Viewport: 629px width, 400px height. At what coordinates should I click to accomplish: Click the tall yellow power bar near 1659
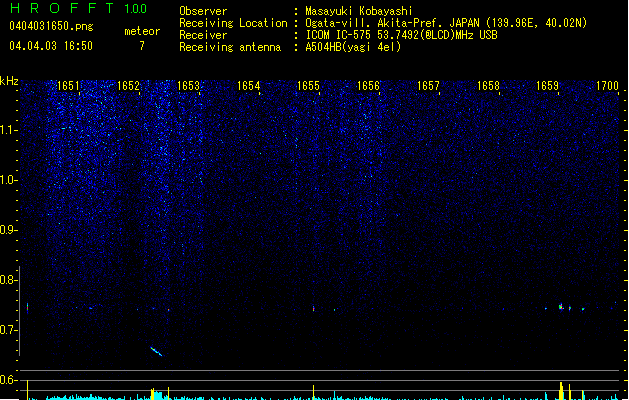click(x=561, y=391)
